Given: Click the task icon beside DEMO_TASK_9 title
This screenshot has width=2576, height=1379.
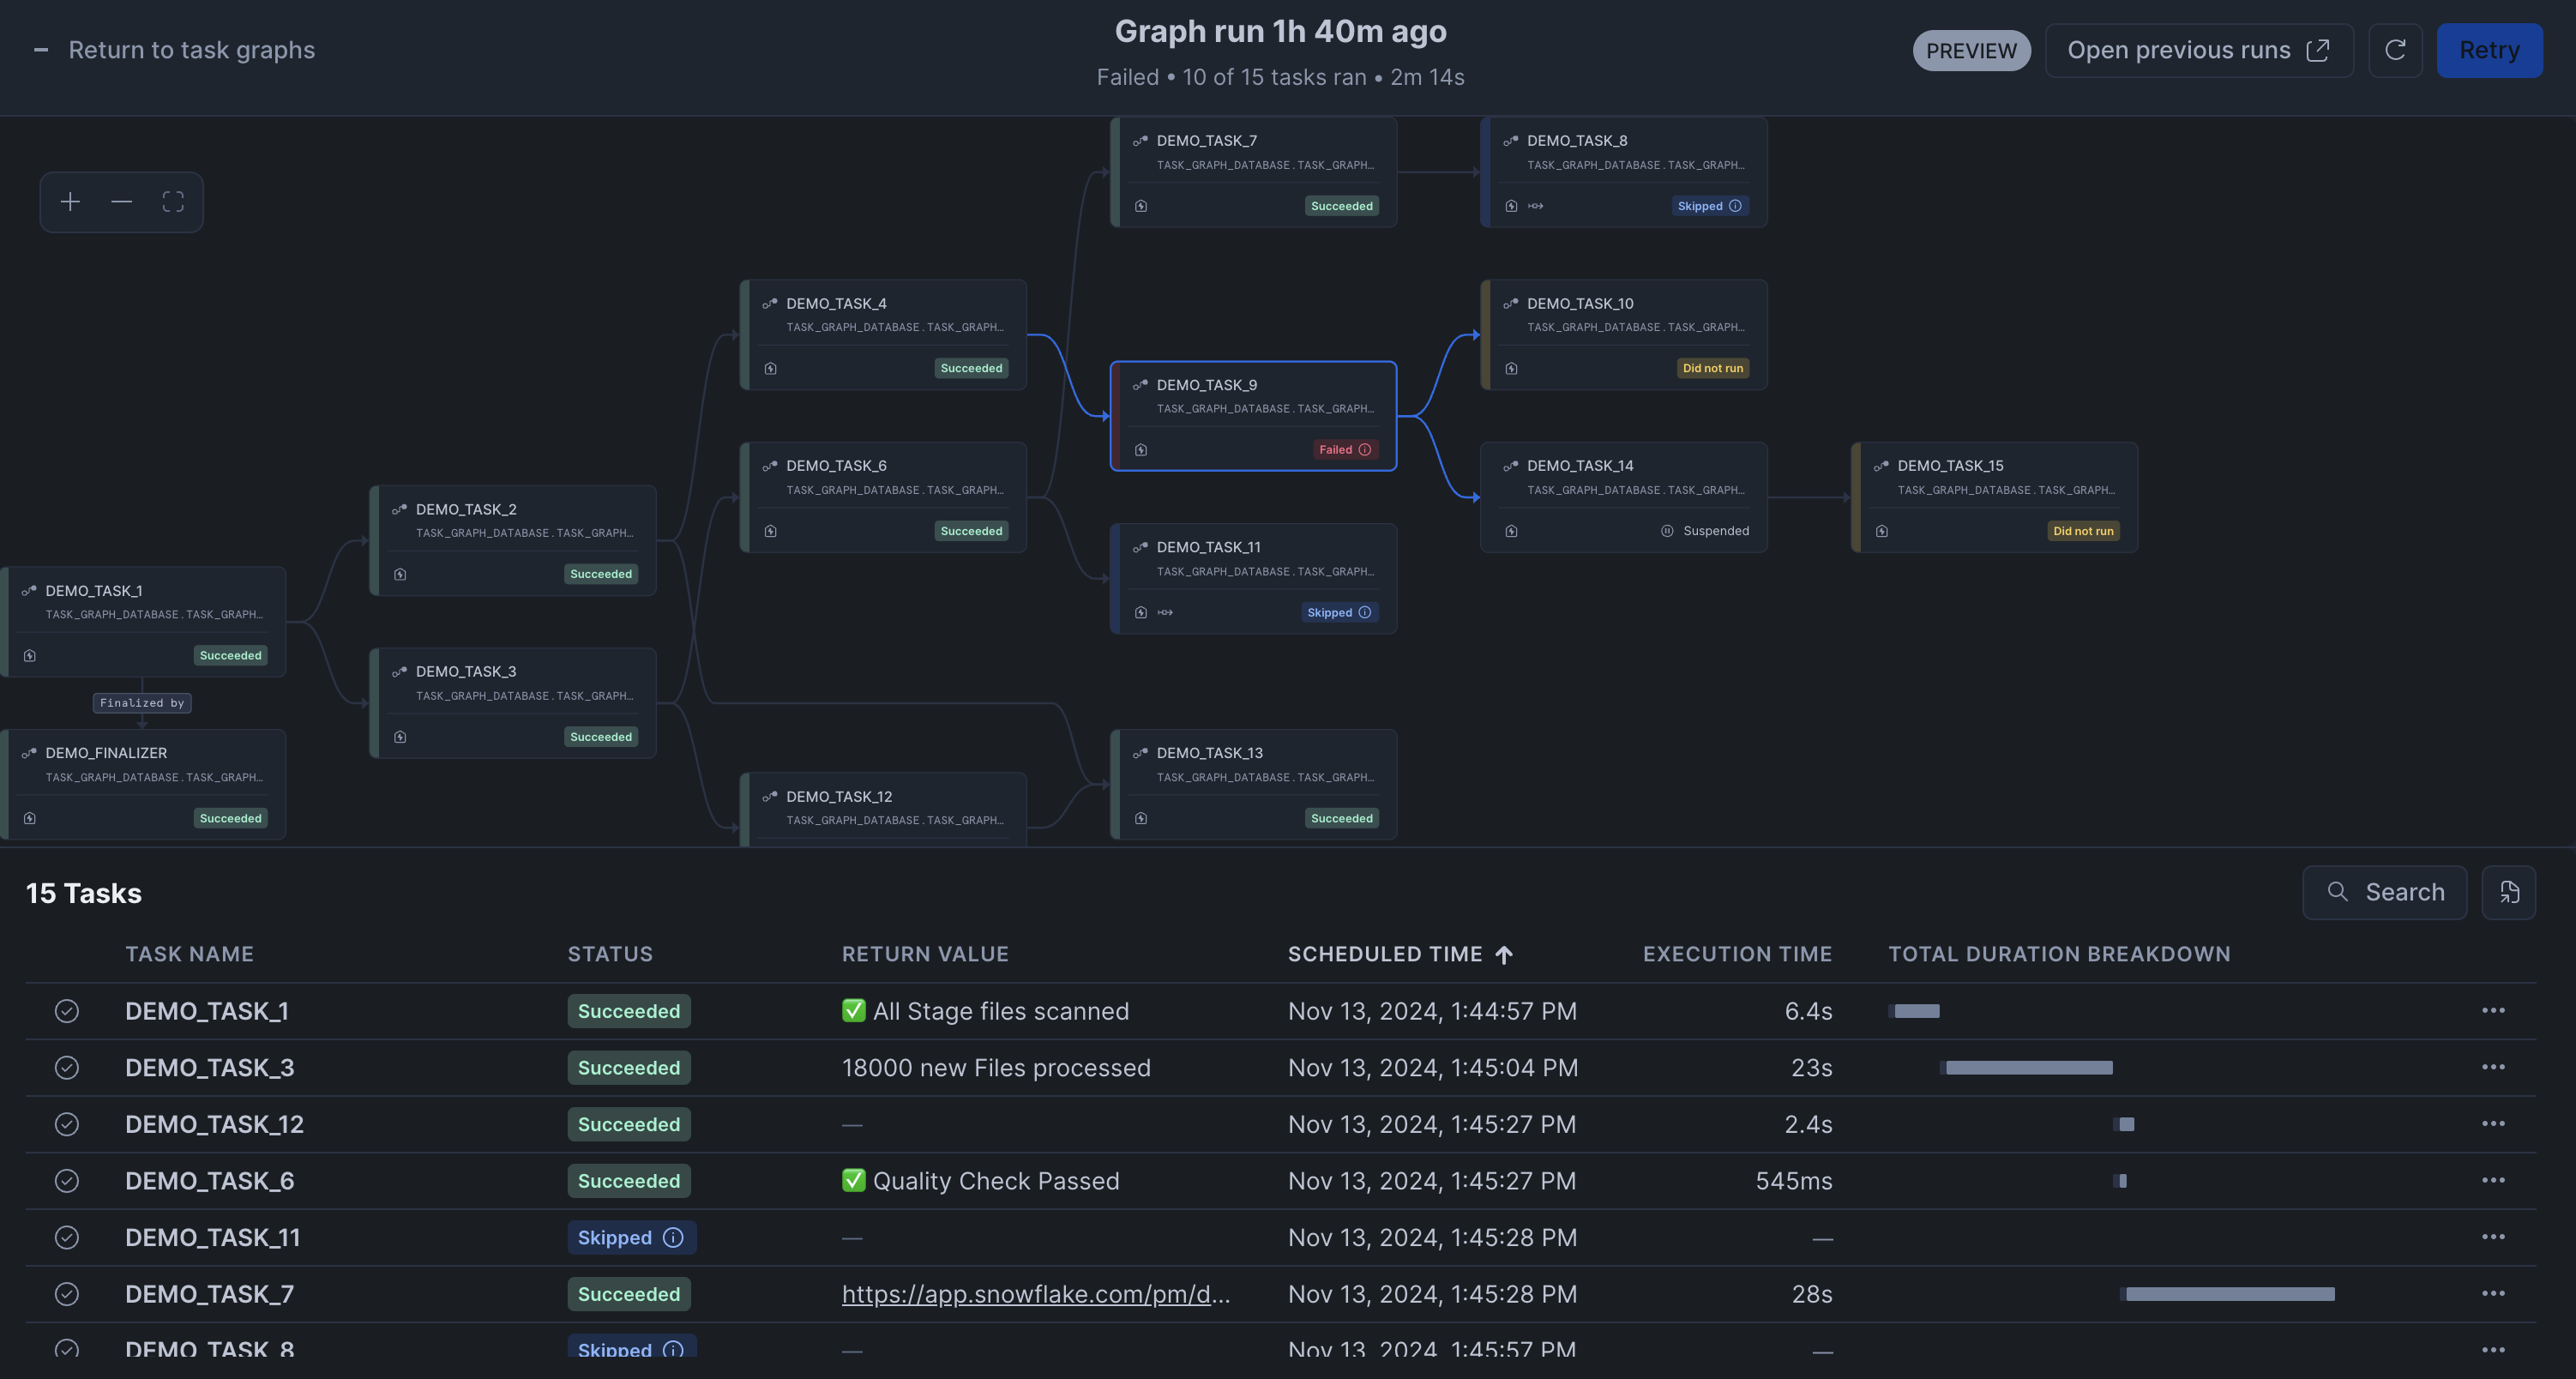Looking at the screenshot, I should 1140,384.
